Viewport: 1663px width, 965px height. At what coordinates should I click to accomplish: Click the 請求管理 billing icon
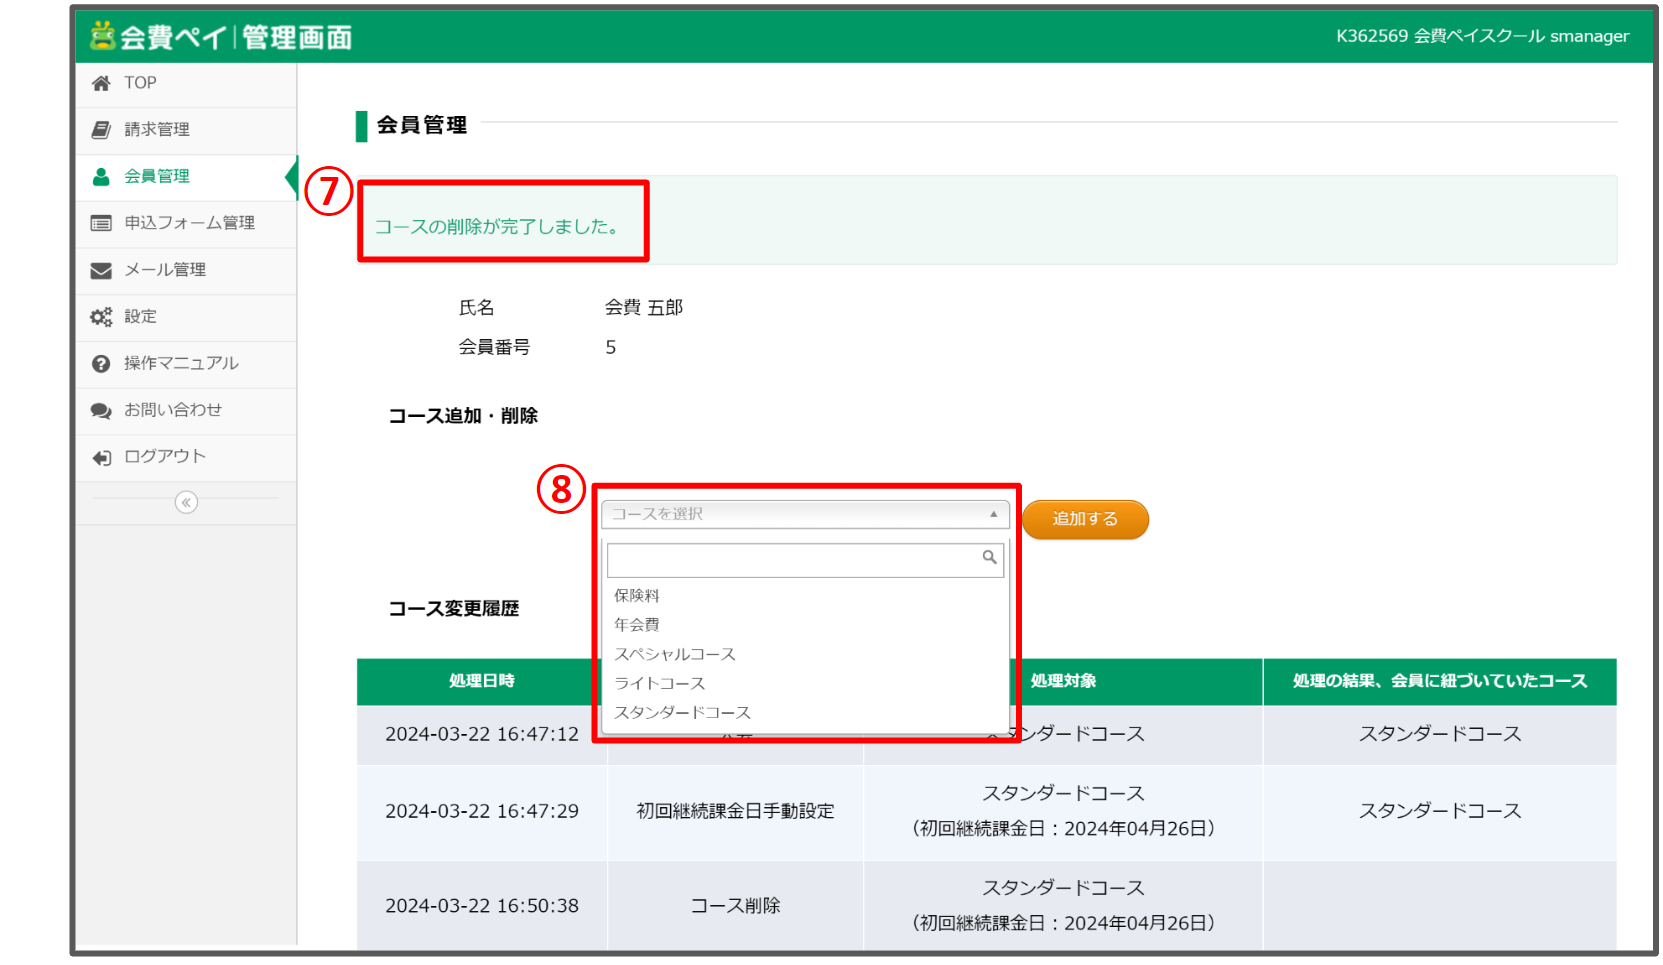tap(101, 130)
